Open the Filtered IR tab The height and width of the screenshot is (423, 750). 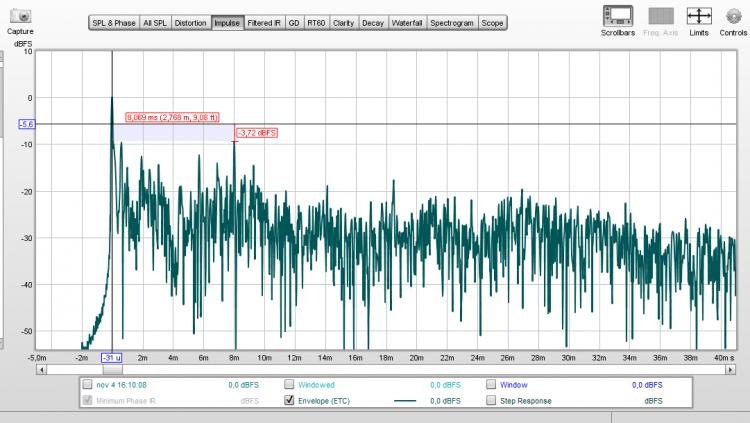click(264, 23)
